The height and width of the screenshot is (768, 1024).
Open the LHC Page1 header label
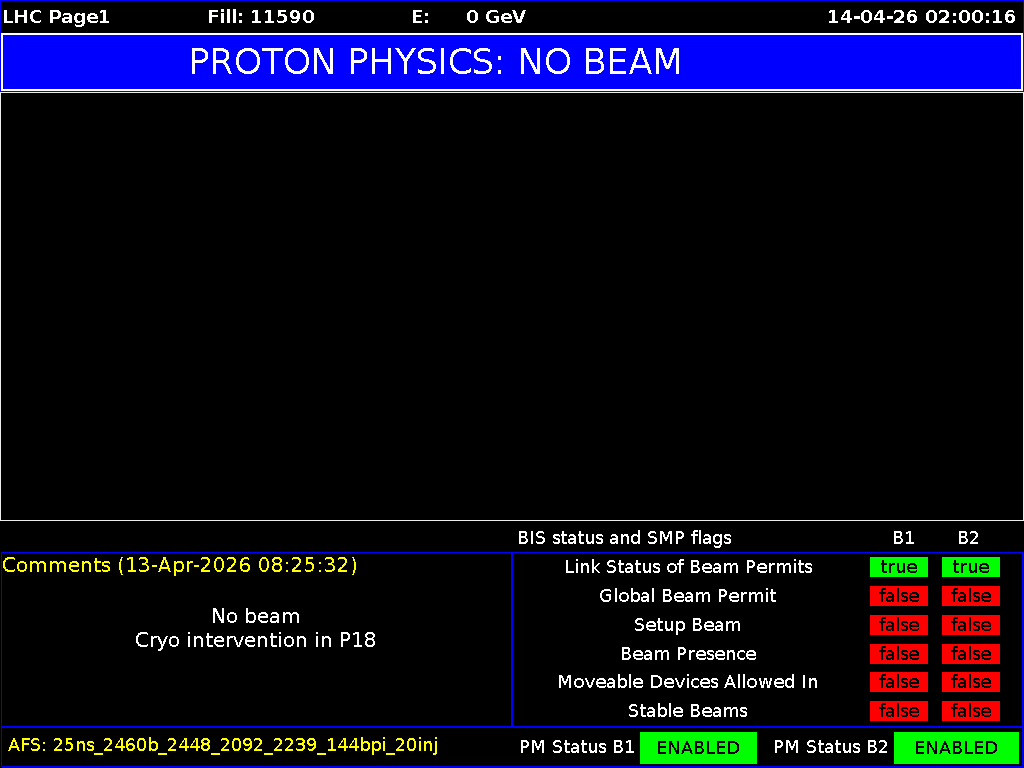[56, 16]
